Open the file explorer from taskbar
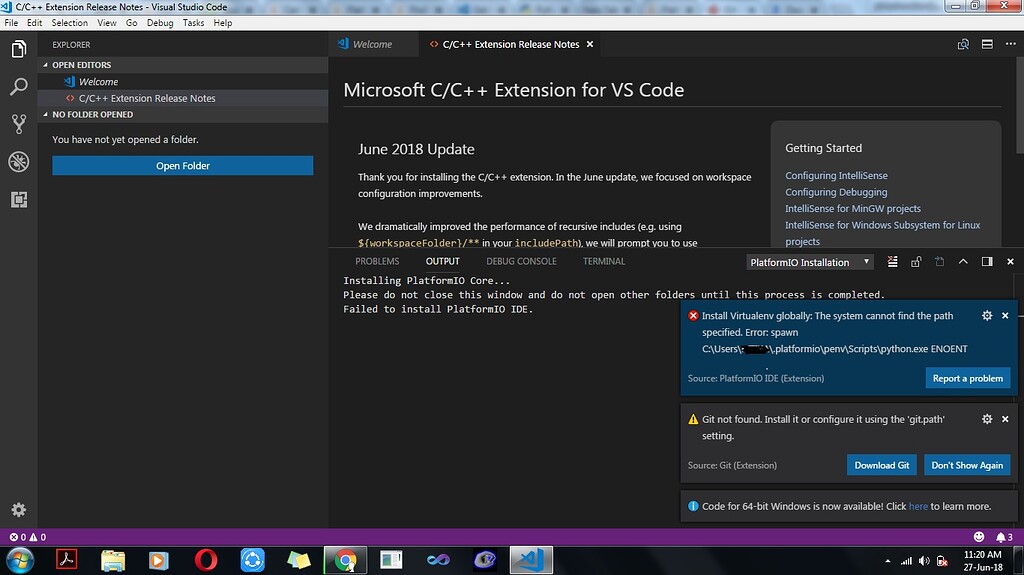 coord(112,560)
